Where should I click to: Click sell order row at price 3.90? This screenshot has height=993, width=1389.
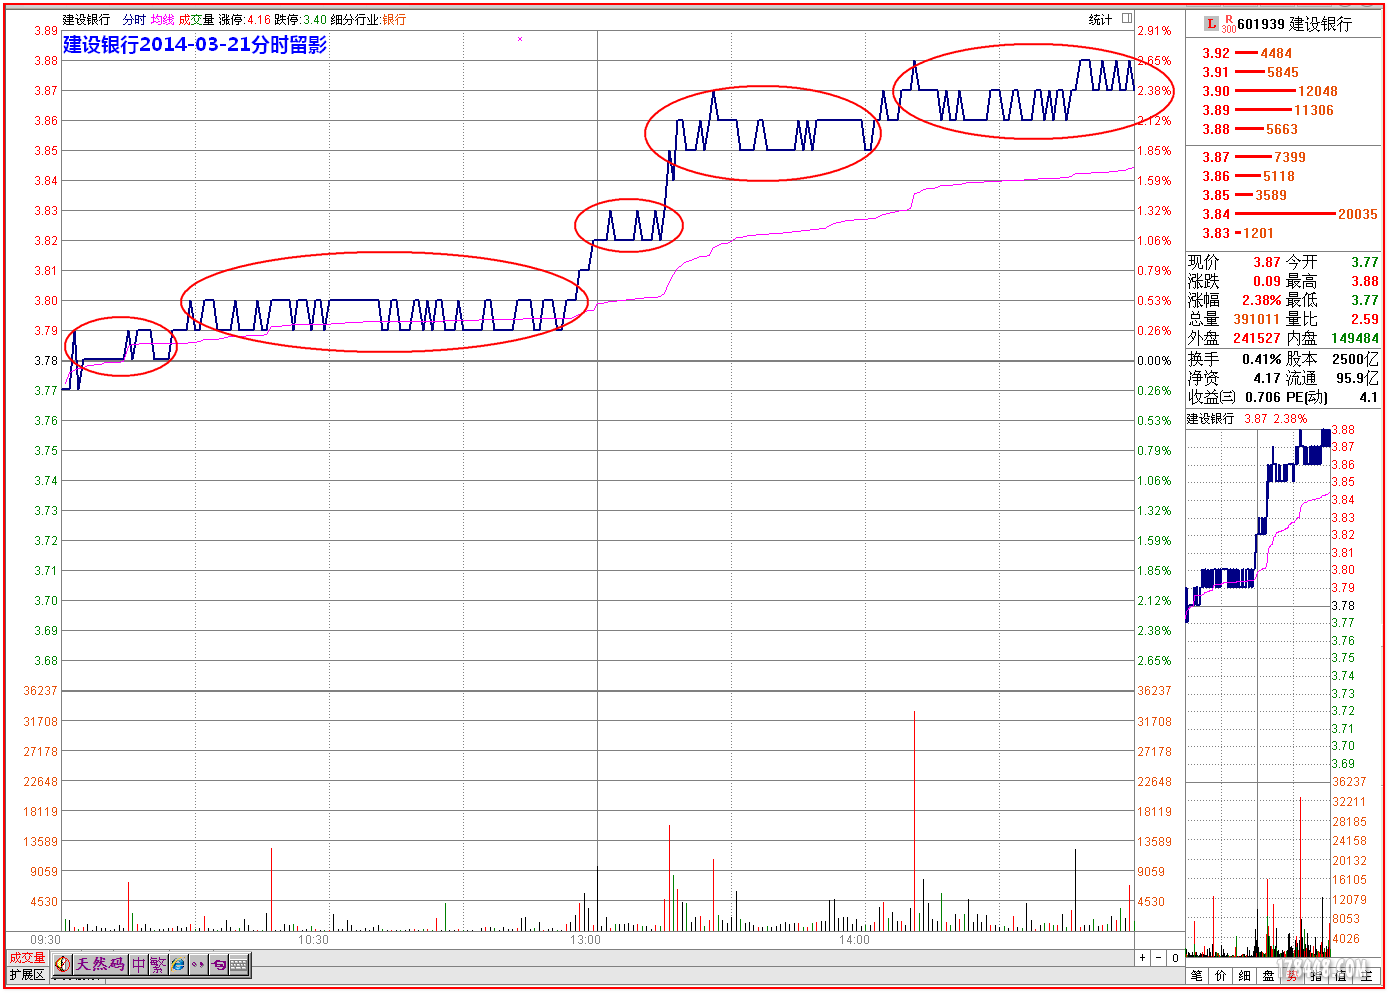(1283, 91)
